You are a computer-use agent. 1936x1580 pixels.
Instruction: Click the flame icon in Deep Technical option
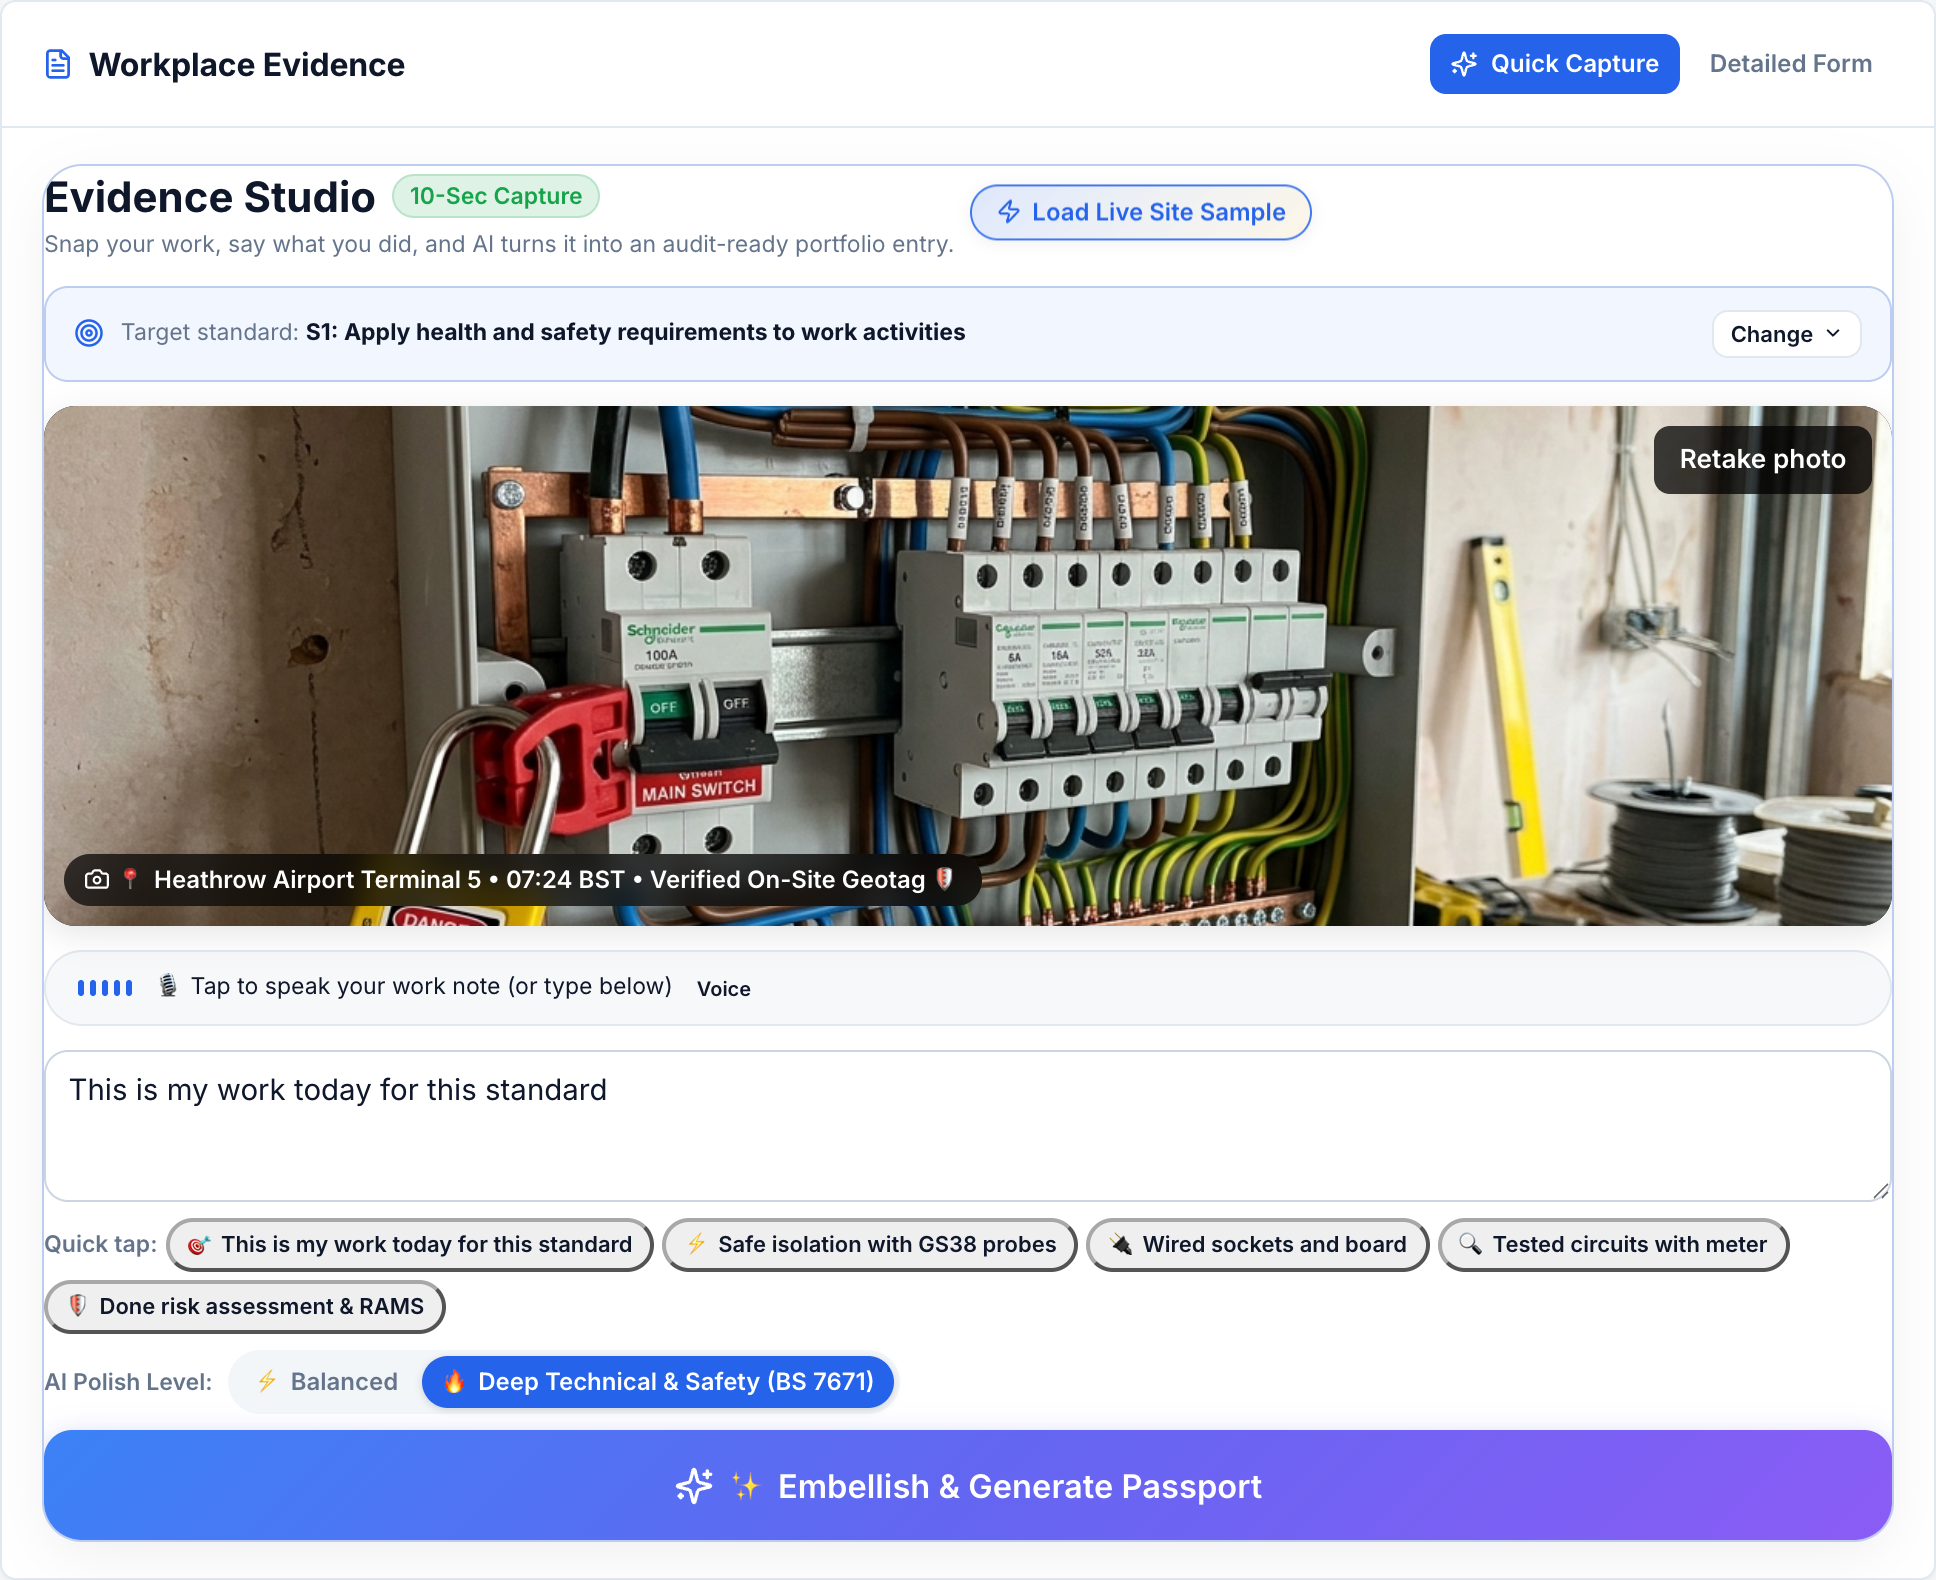click(x=454, y=1382)
